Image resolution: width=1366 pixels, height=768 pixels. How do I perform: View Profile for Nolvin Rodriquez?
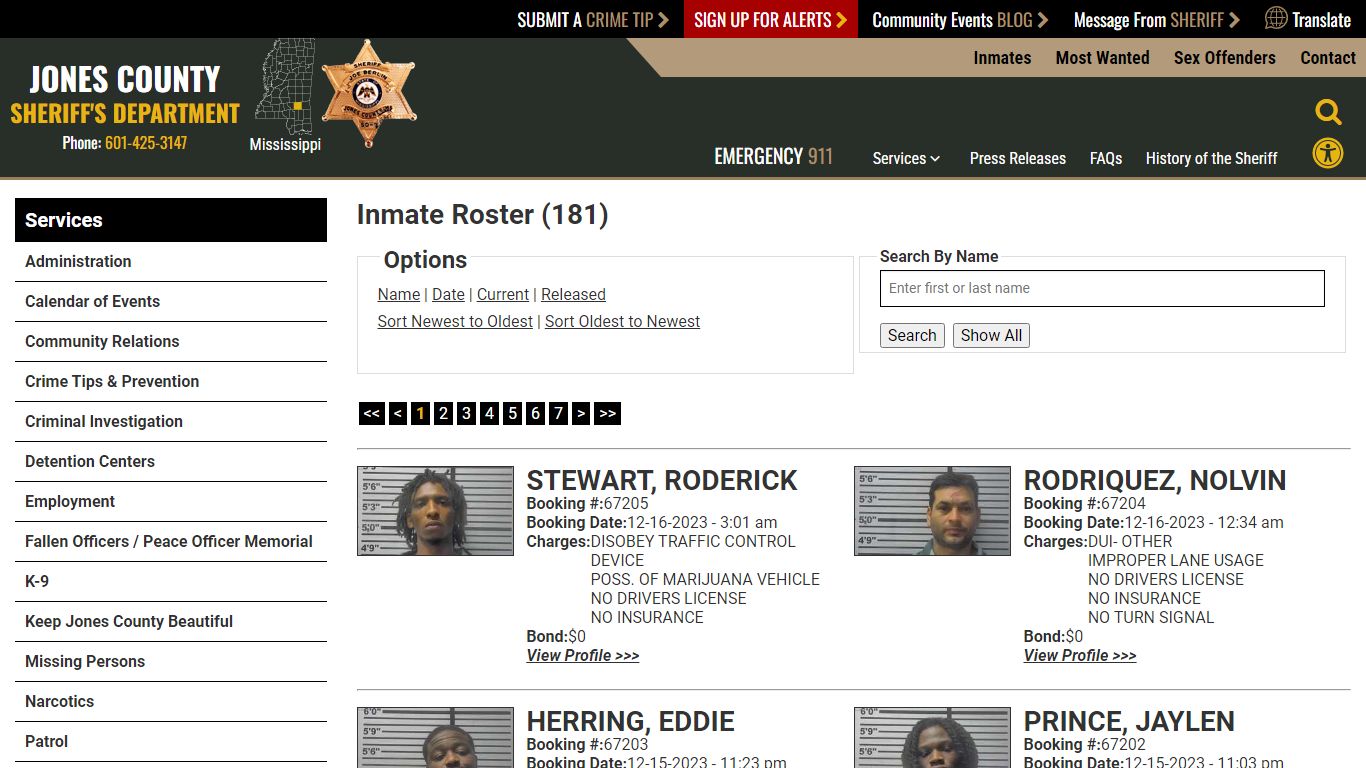pyautogui.click(x=1080, y=655)
